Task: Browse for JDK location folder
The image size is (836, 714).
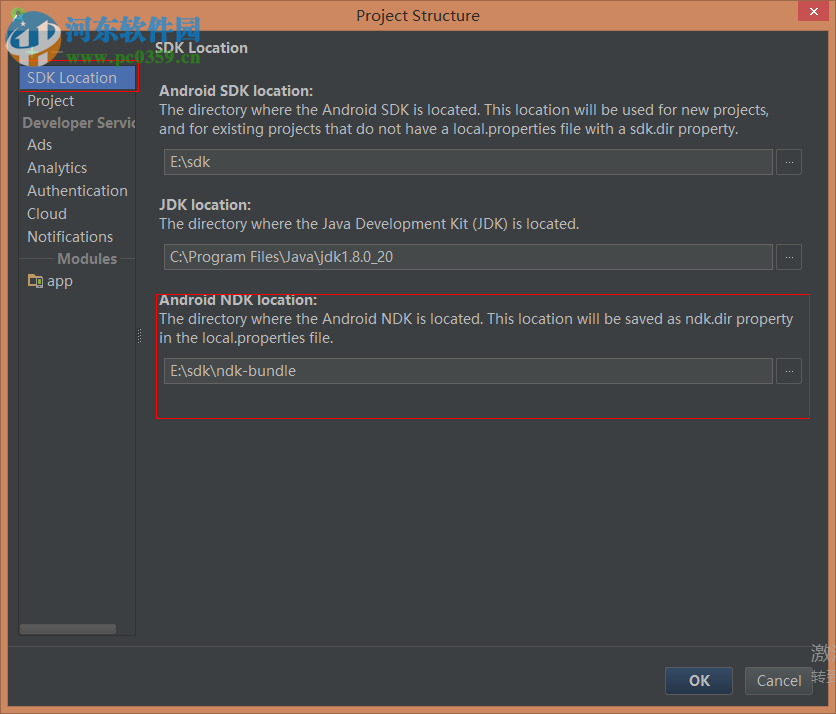Action: coord(789,258)
